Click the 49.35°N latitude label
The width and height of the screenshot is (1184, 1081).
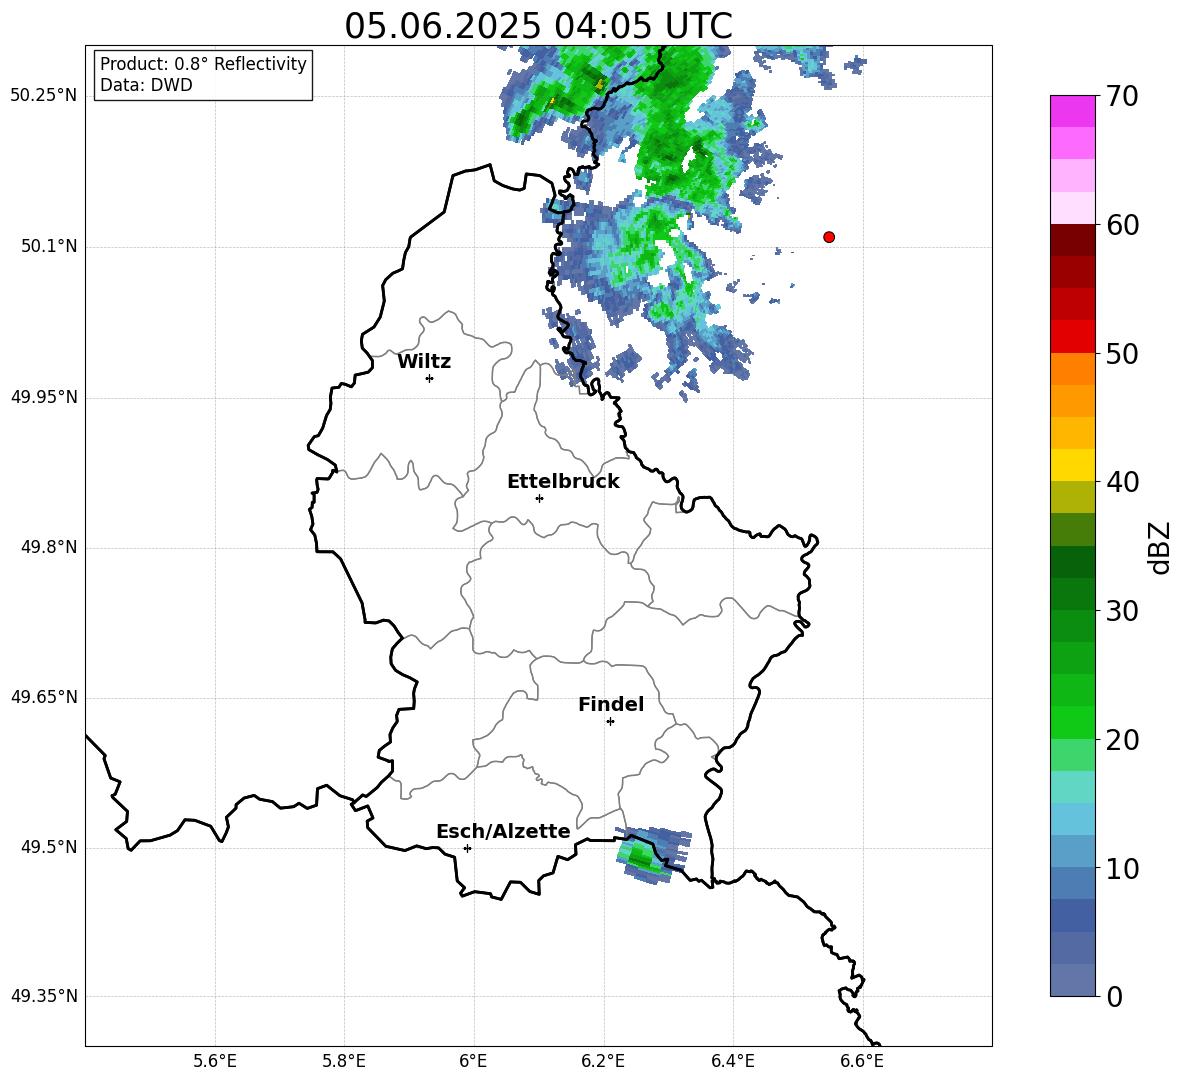tap(44, 996)
